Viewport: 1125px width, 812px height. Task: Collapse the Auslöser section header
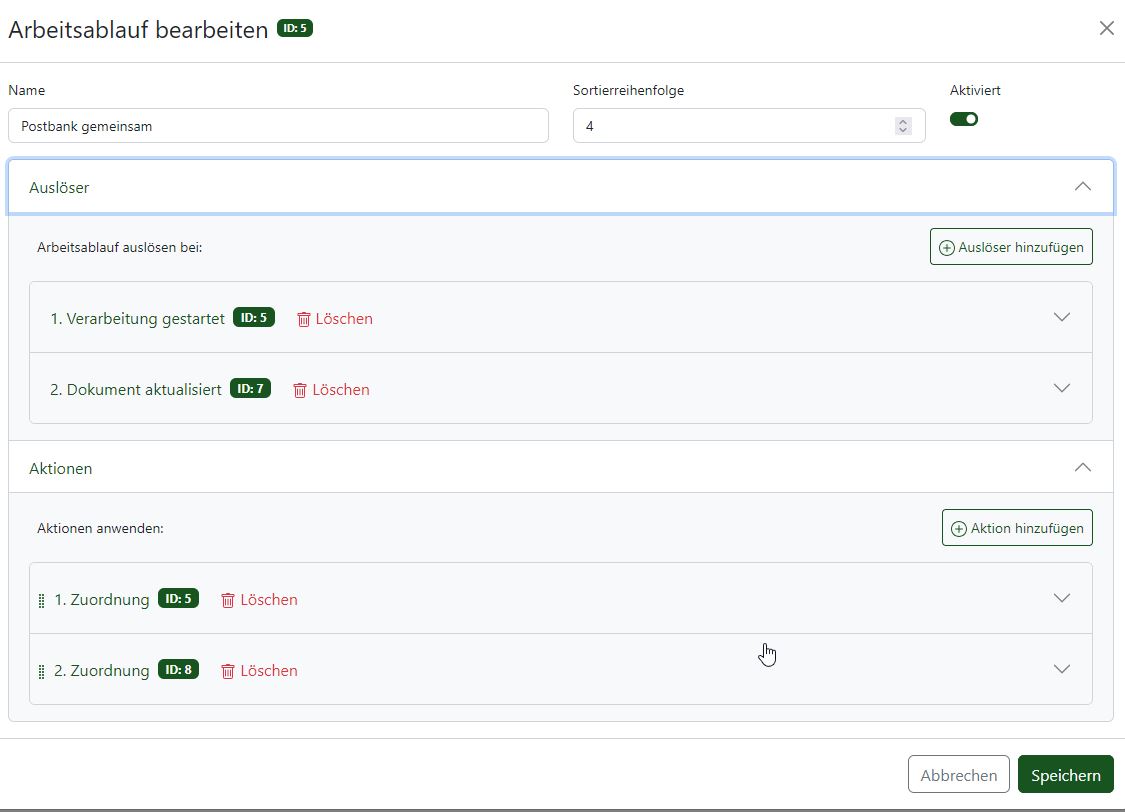1082,187
